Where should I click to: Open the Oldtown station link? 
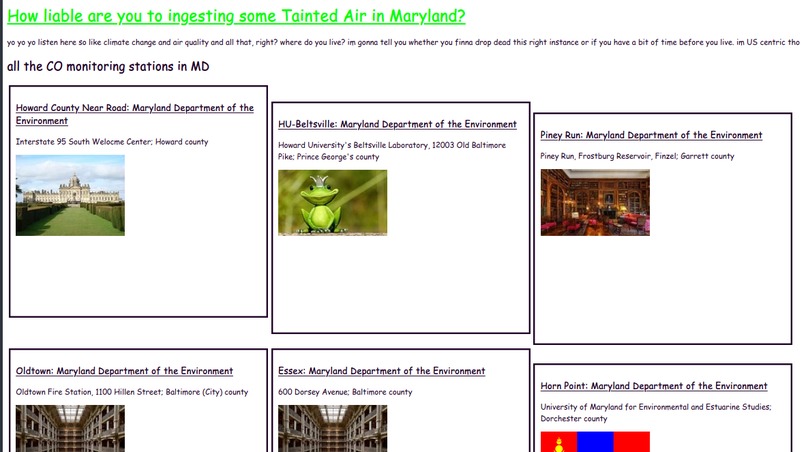click(124, 371)
